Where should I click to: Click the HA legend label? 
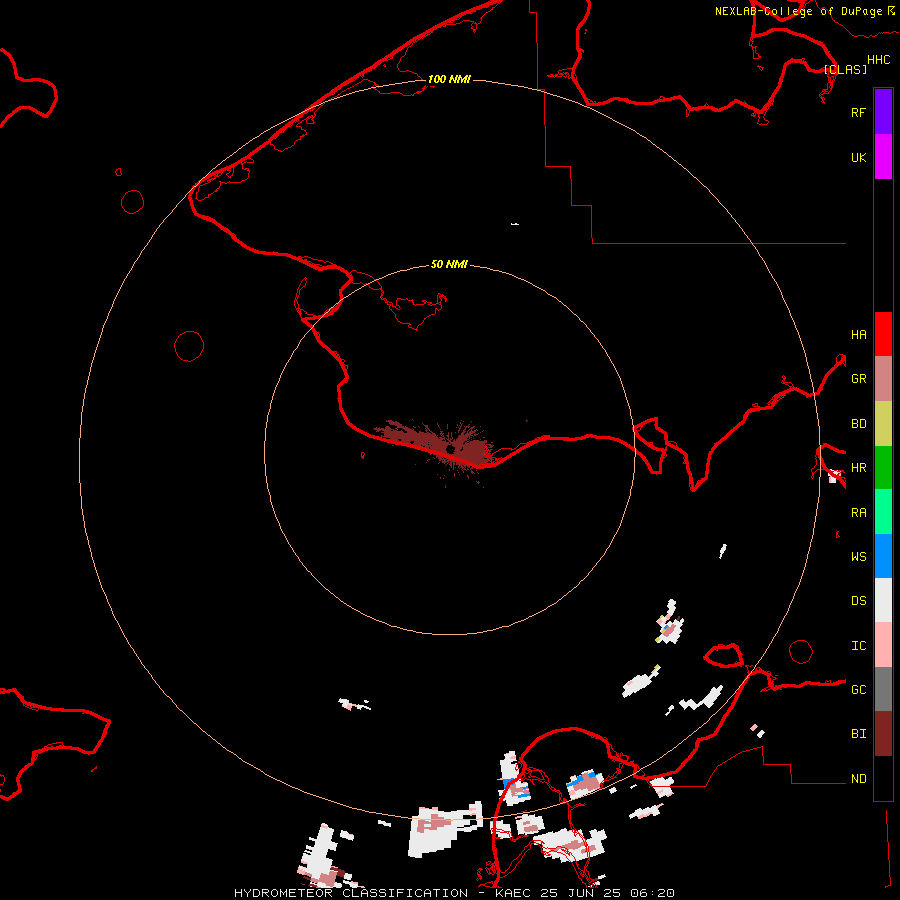pos(858,335)
